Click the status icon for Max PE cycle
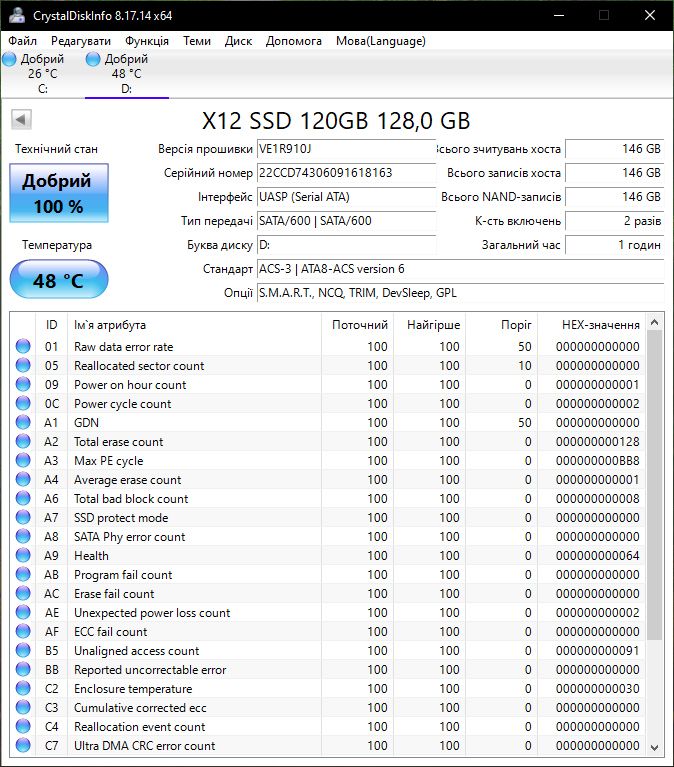The width and height of the screenshot is (674, 767). pyautogui.click(x=23, y=460)
